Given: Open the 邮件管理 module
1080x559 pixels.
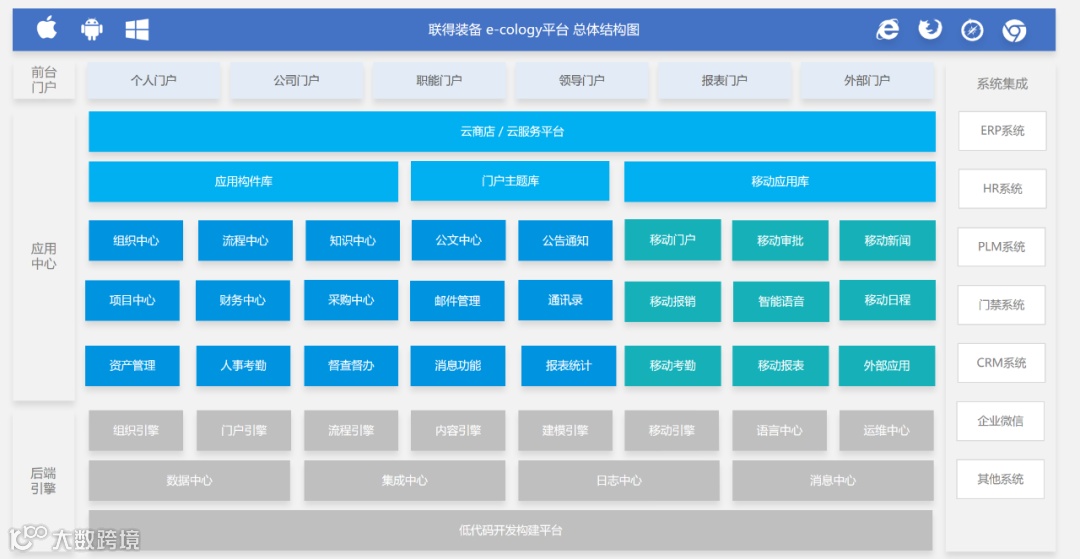Looking at the screenshot, I should 457,301.
